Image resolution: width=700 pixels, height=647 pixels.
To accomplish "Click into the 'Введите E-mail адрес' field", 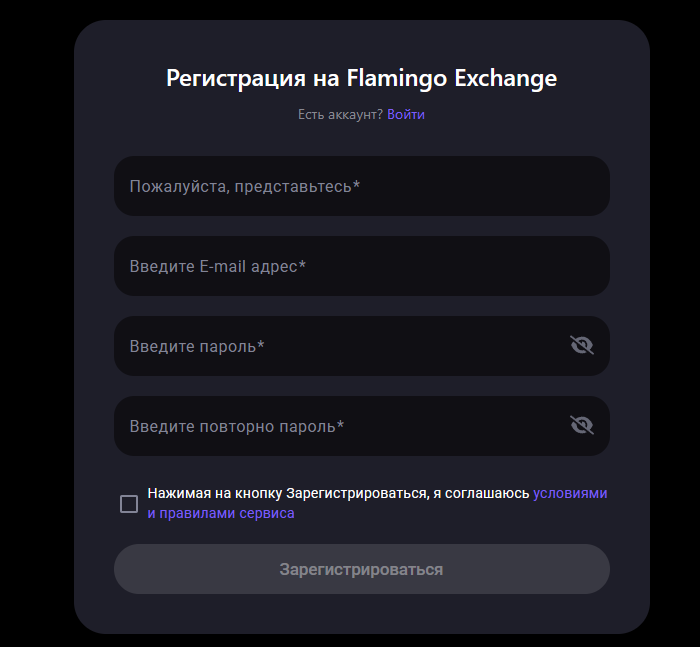I will (x=361, y=266).
